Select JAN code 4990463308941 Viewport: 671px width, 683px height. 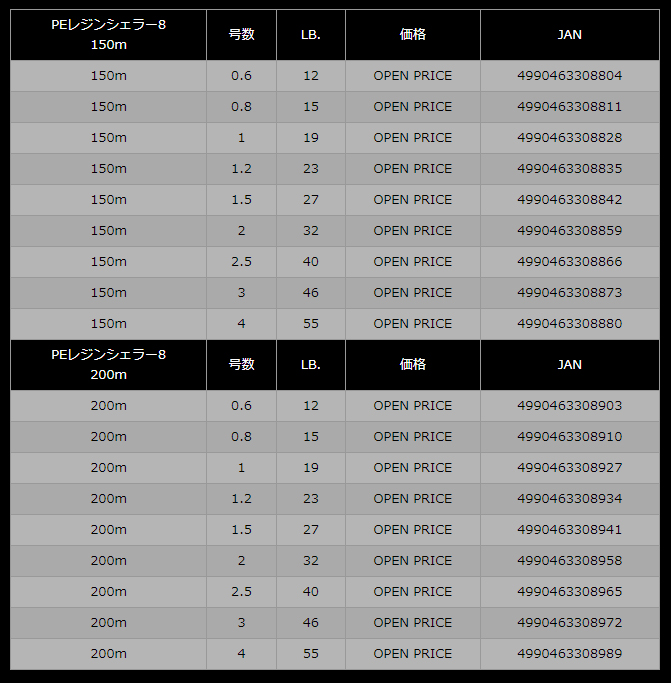569,530
